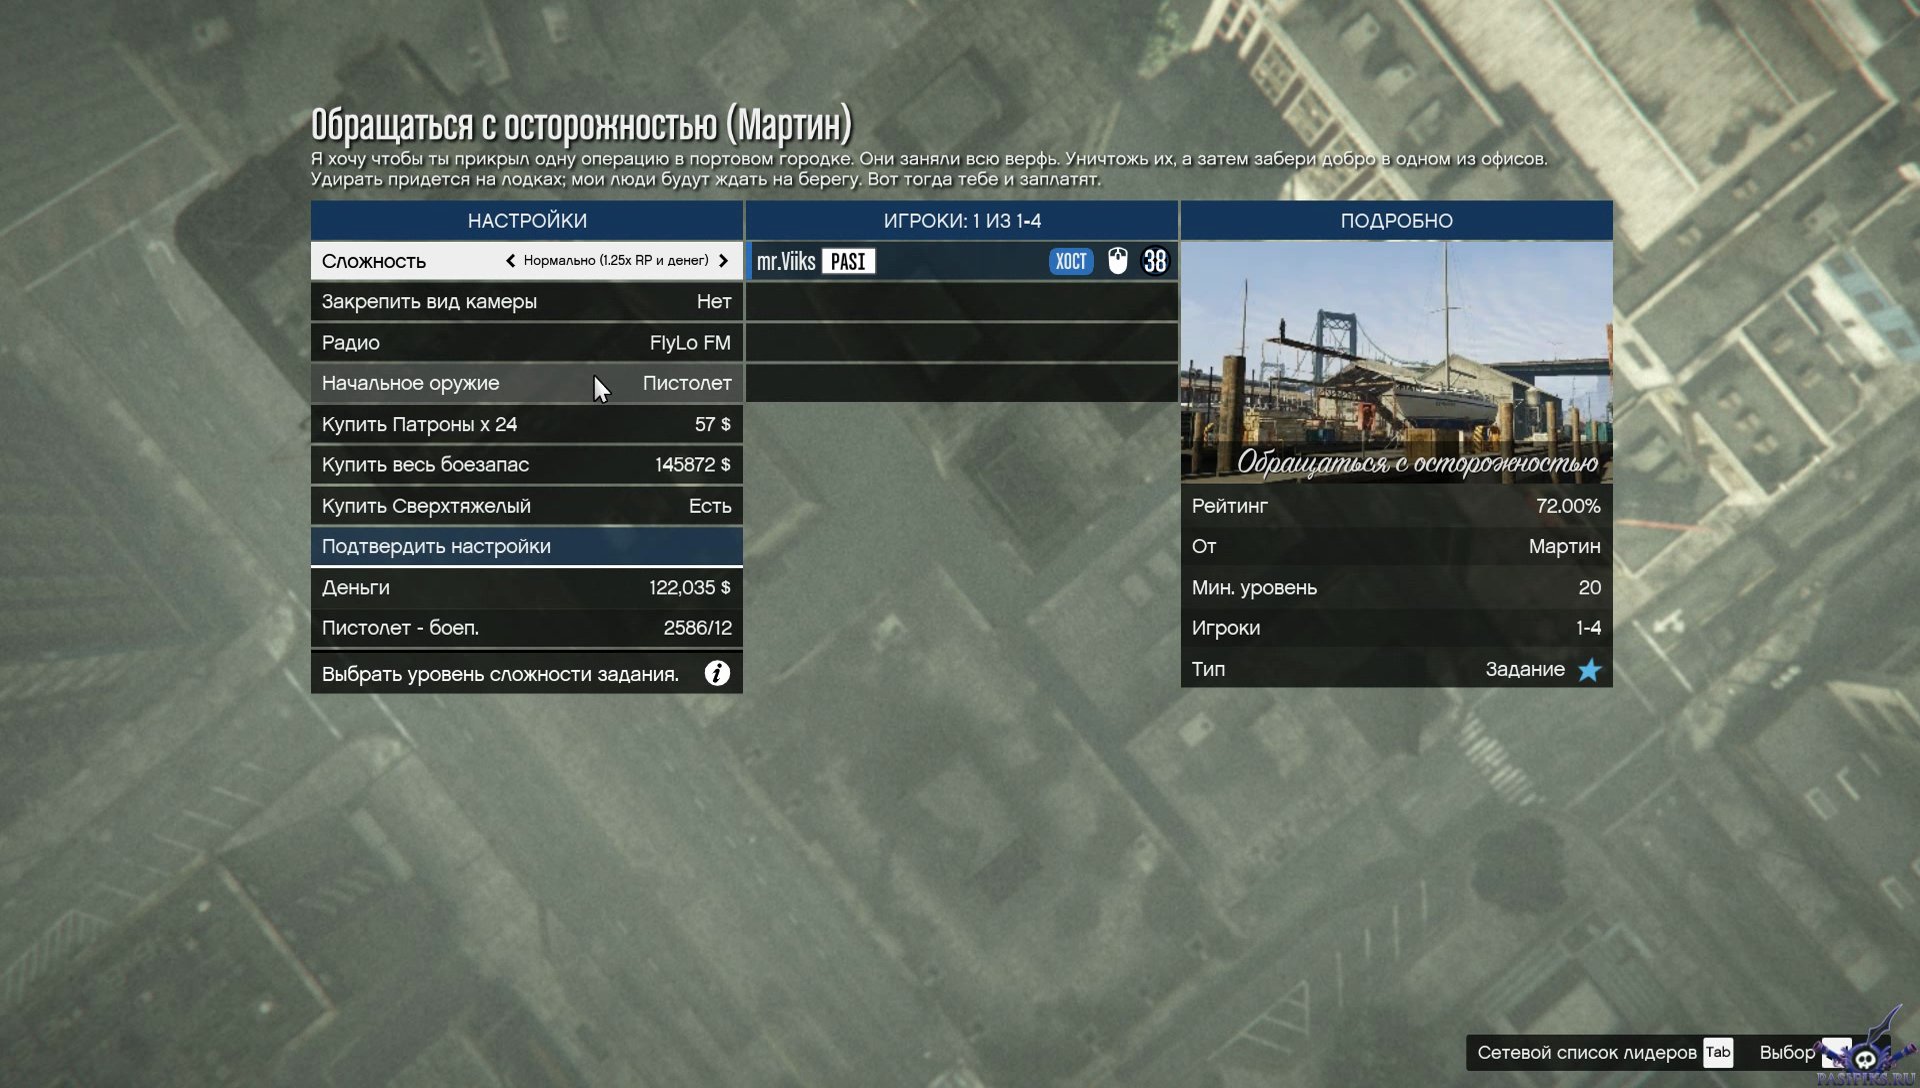Buy Патроны x 24 for 57 $
This screenshot has height=1088, width=1920.
(x=527, y=424)
